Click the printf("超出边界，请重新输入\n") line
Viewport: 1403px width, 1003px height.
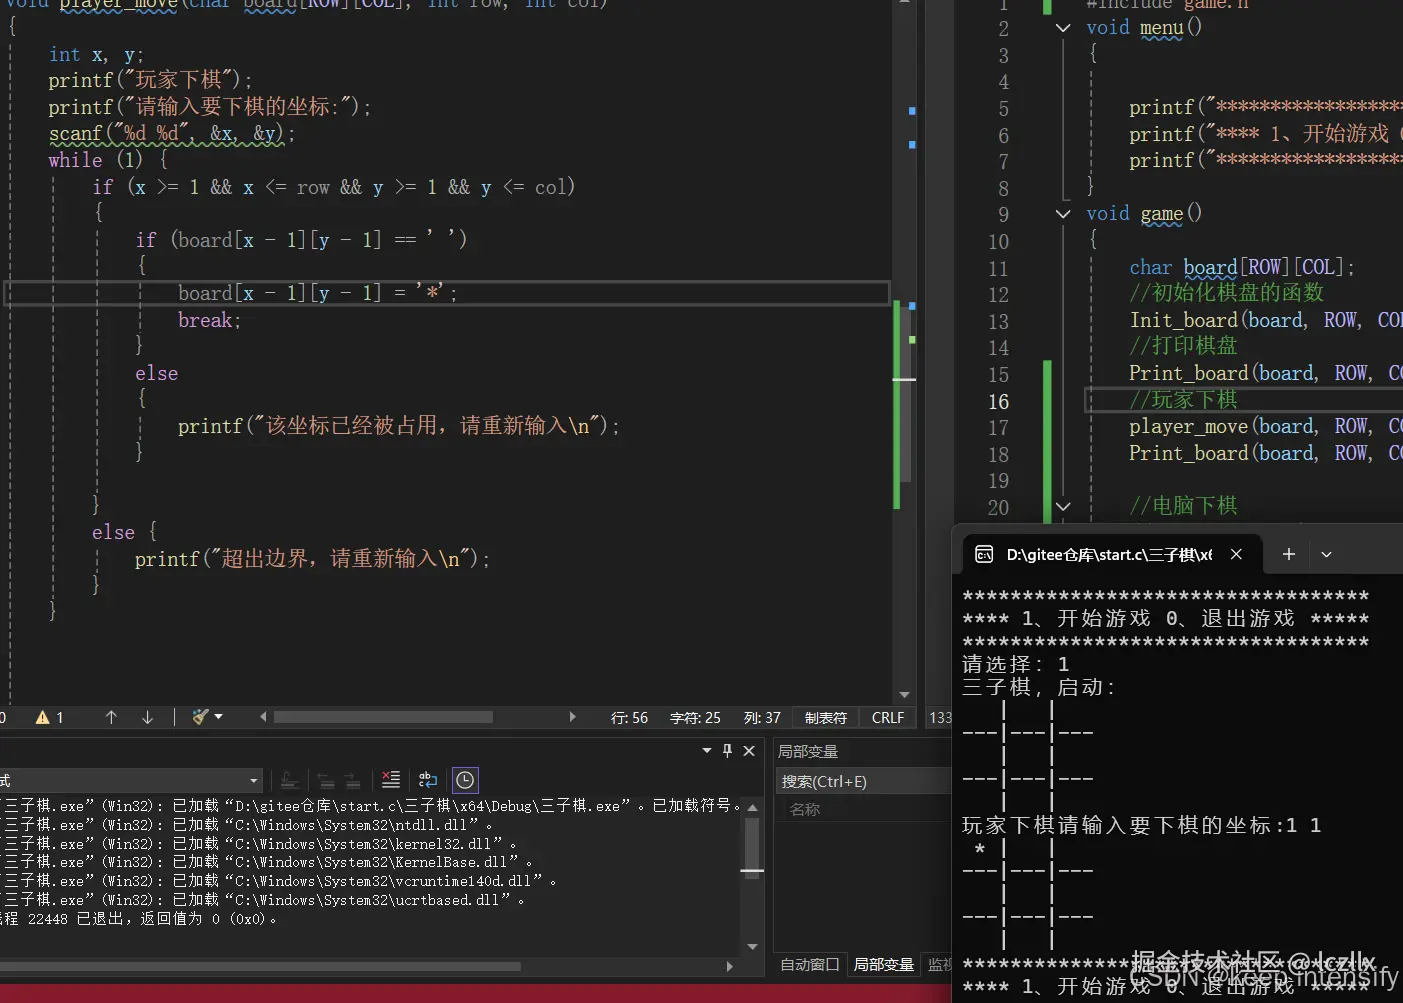tap(312, 559)
